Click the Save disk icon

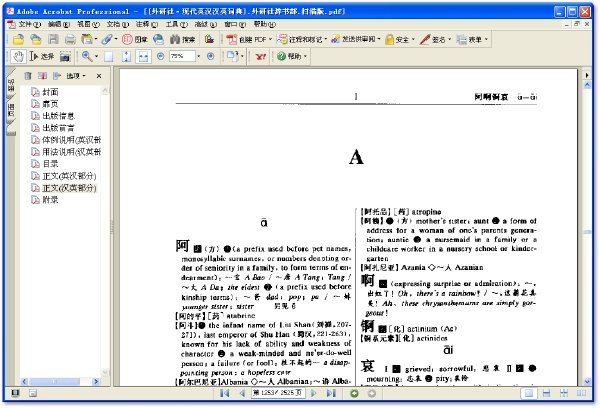(x=53, y=39)
